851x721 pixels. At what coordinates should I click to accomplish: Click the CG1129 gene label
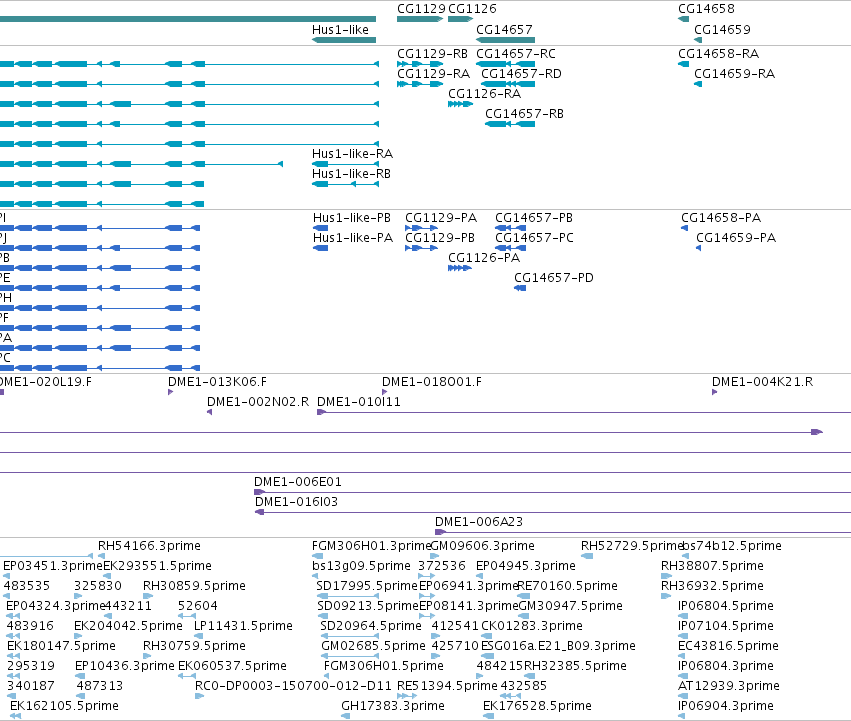(x=421, y=9)
